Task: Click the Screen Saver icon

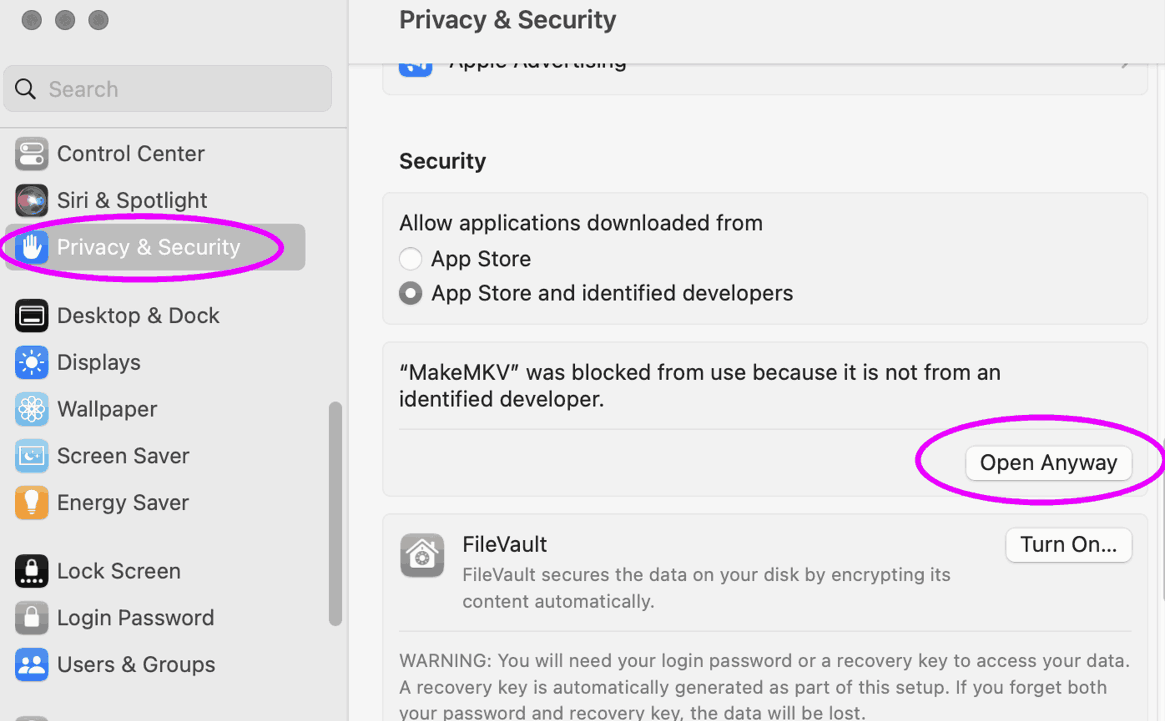Action: [31, 456]
